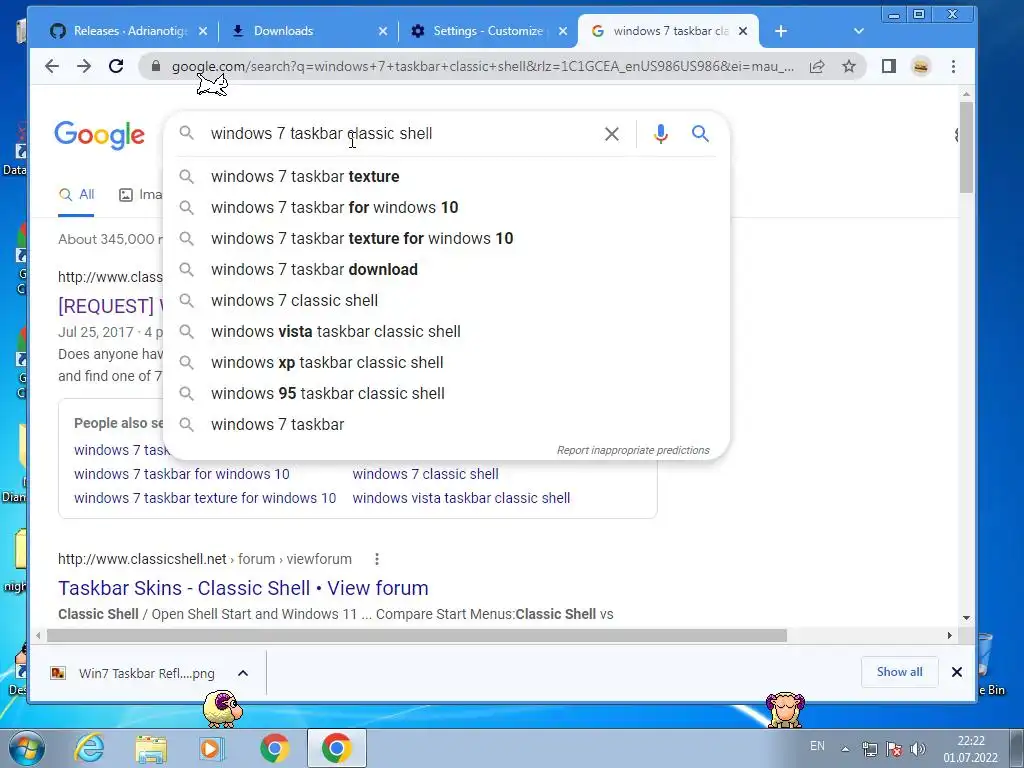1024x768 pixels.
Task: Show hidden system tray icons arrow
Action: [x=845, y=749]
